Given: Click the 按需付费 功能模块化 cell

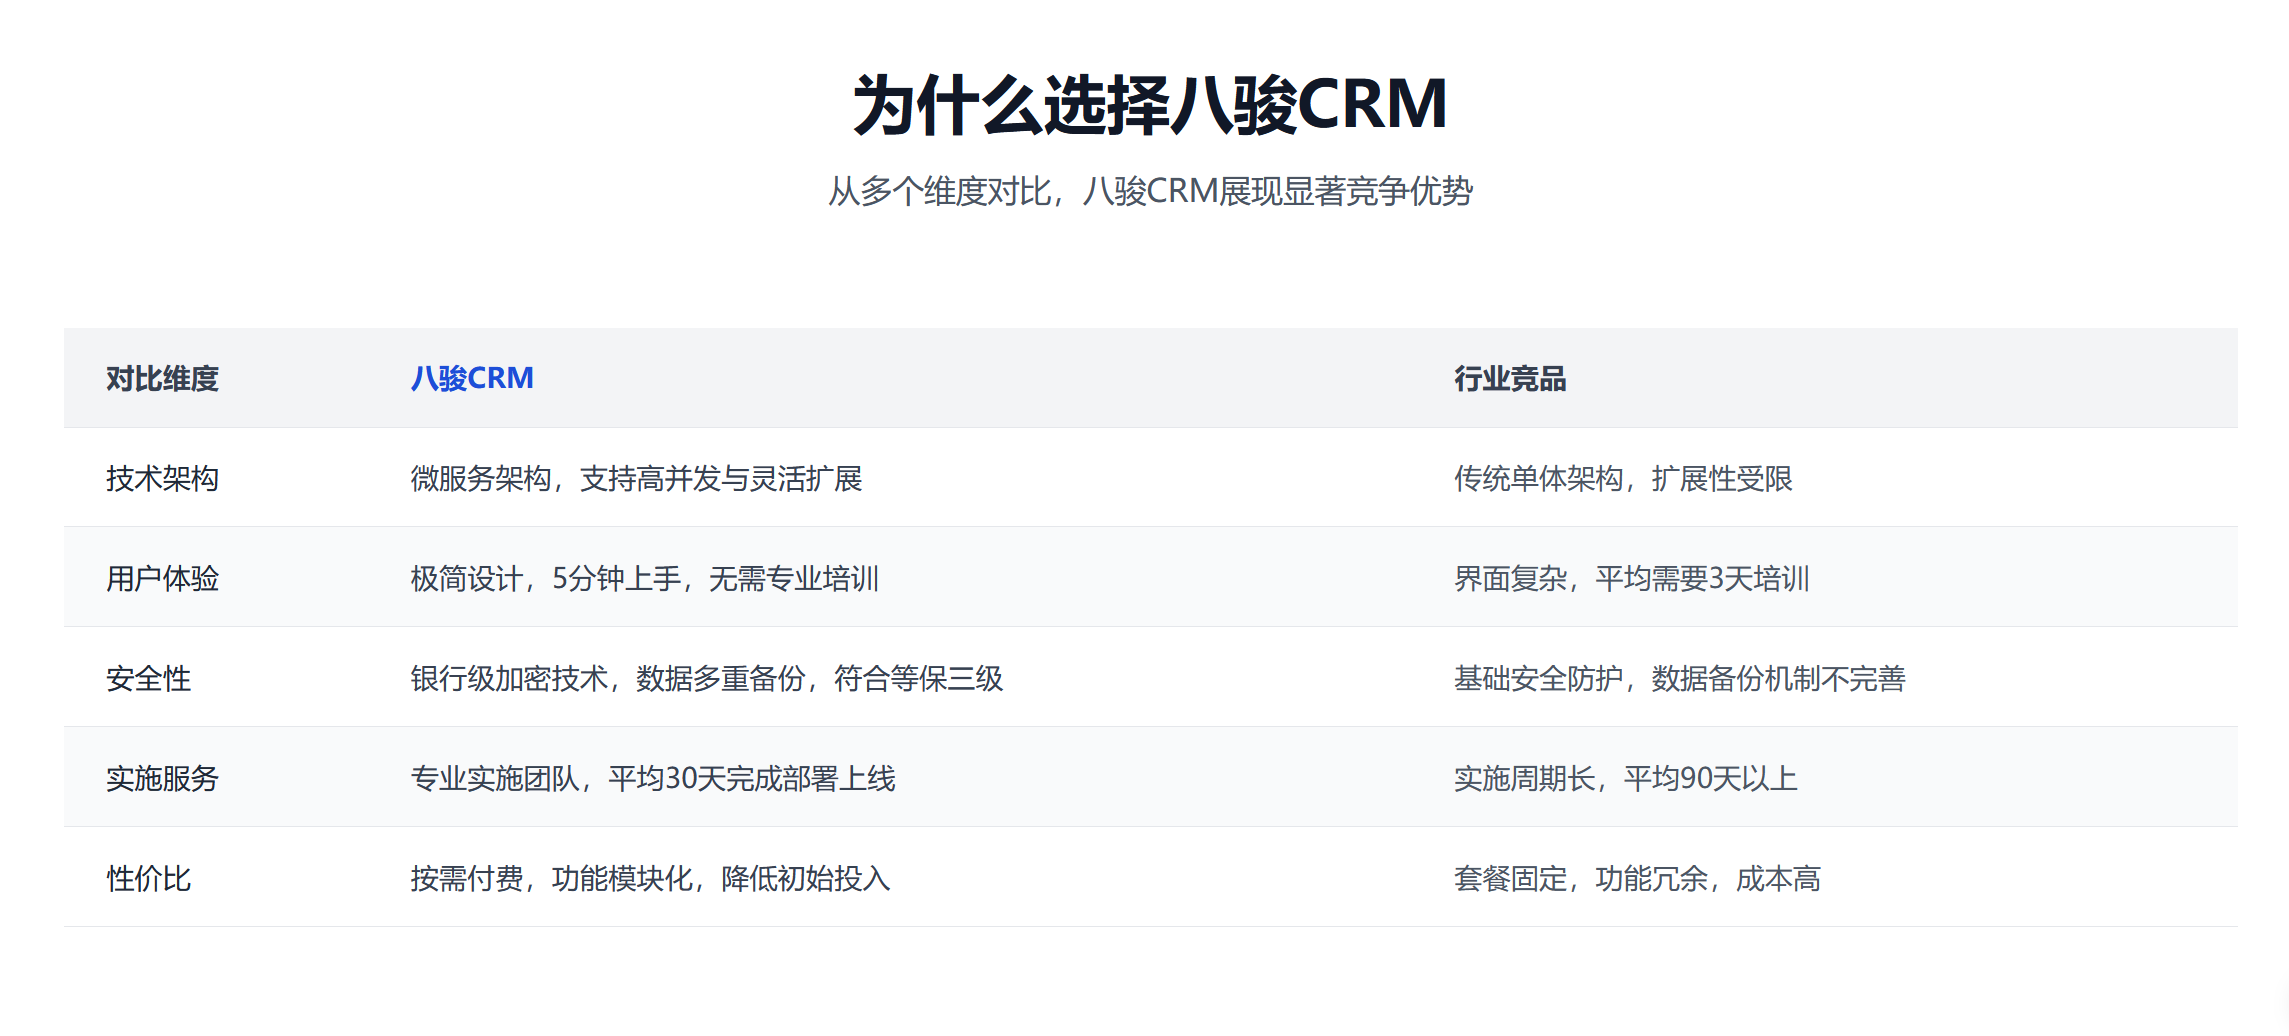Looking at the screenshot, I should (x=650, y=880).
